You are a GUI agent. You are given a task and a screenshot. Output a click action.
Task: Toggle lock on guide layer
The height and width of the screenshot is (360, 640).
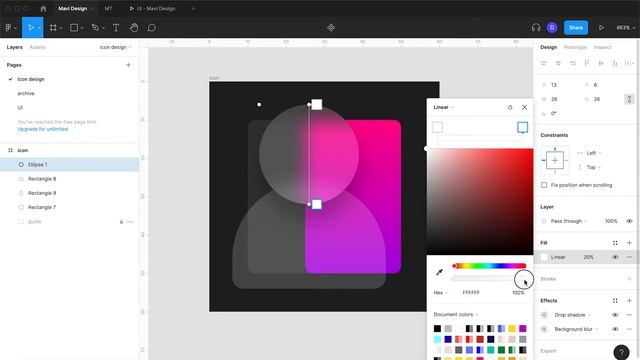click(121, 222)
